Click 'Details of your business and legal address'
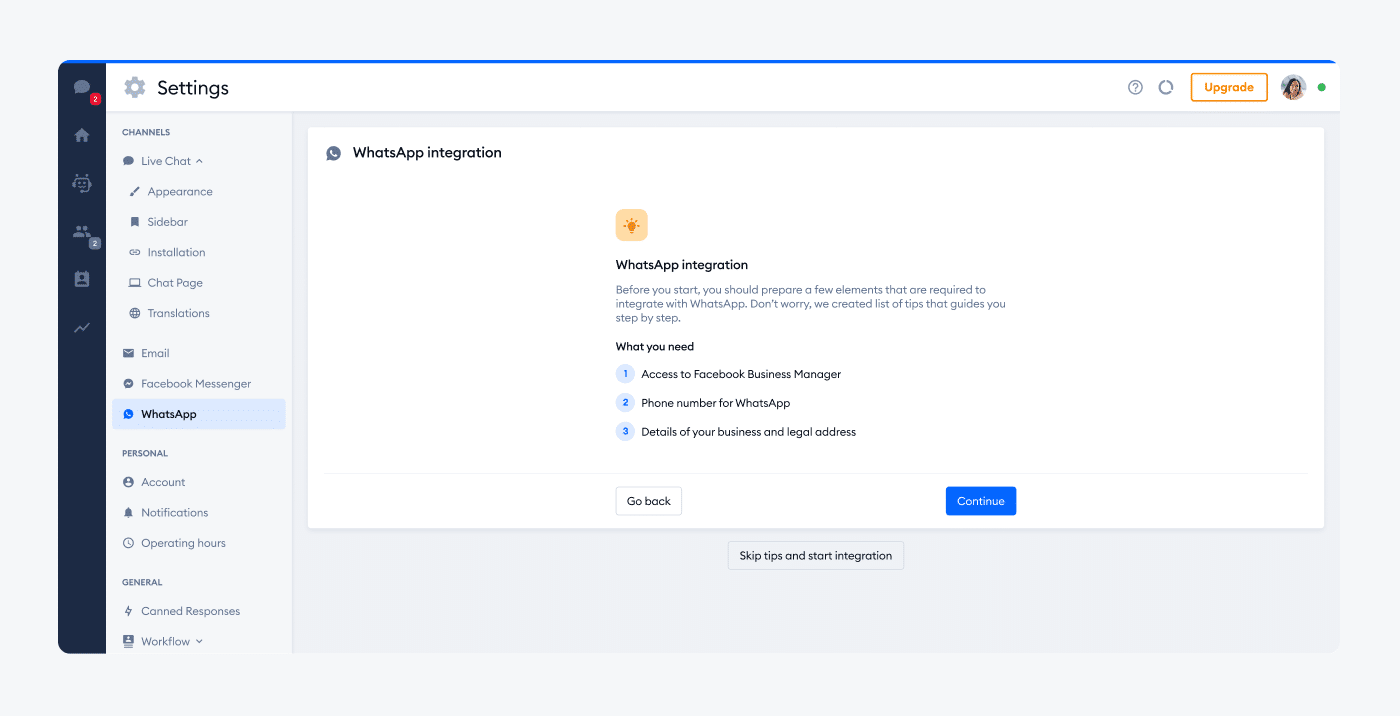Viewport: 1400px width, 716px height. point(748,432)
